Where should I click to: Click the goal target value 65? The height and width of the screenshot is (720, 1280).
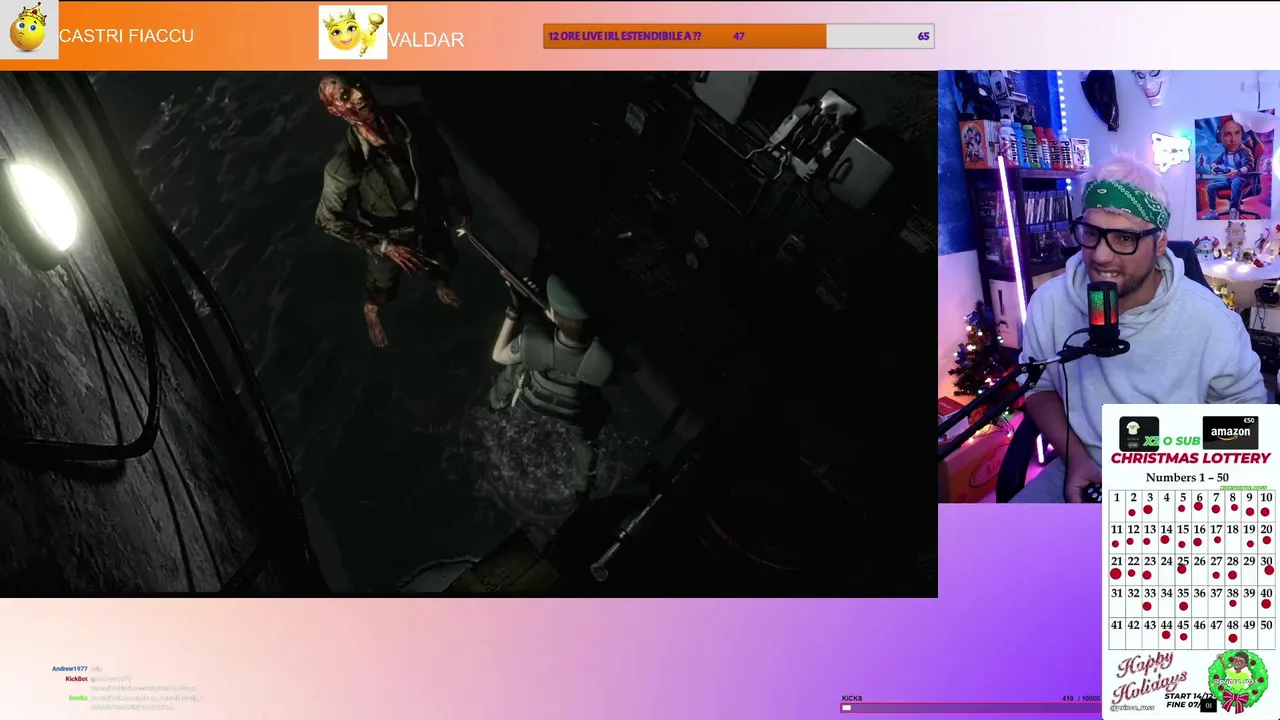coord(923,36)
